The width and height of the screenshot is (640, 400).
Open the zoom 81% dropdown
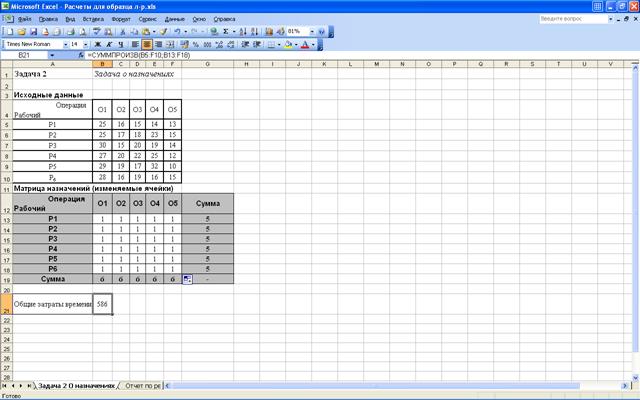[x=312, y=31]
